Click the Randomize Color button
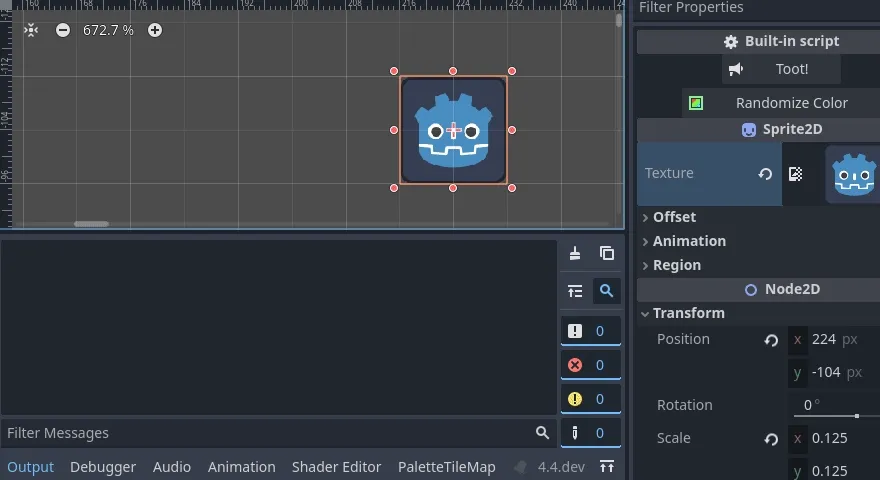 pyautogui.click(x=791, y=103)
